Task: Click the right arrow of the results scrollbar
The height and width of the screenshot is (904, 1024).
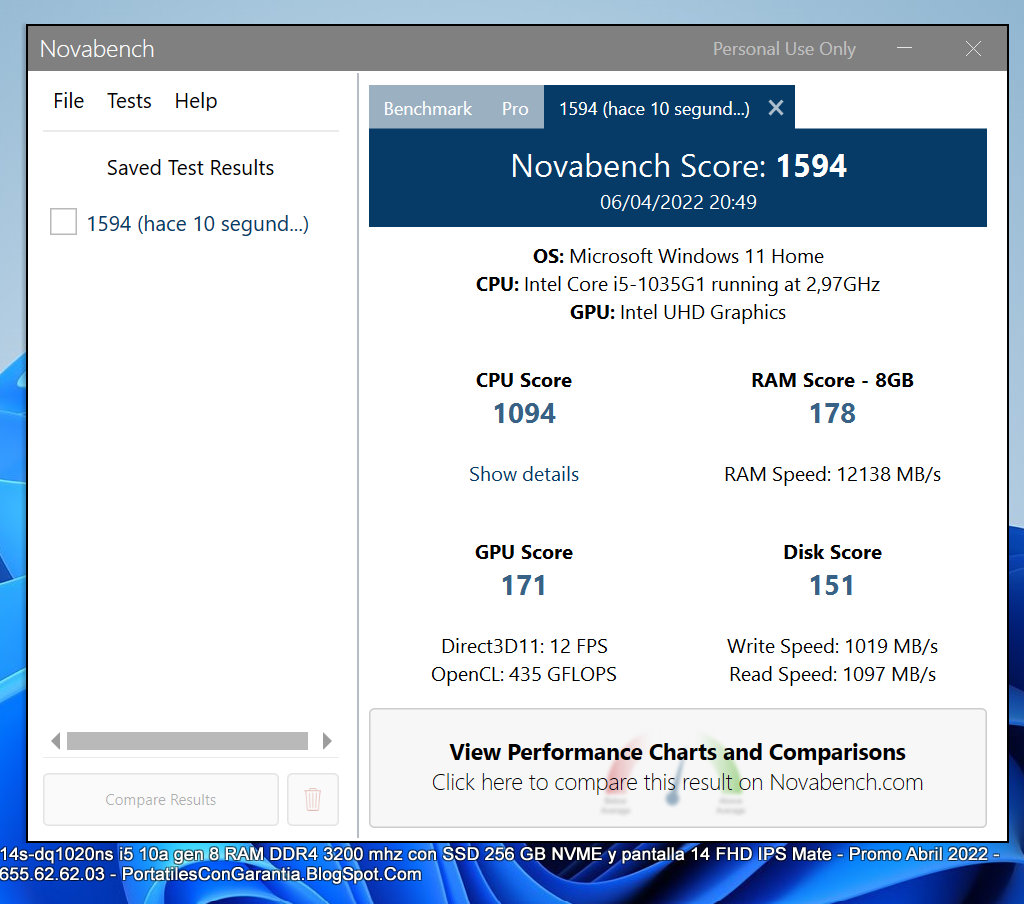Action: pyautogui.click(x=327, y=741)
